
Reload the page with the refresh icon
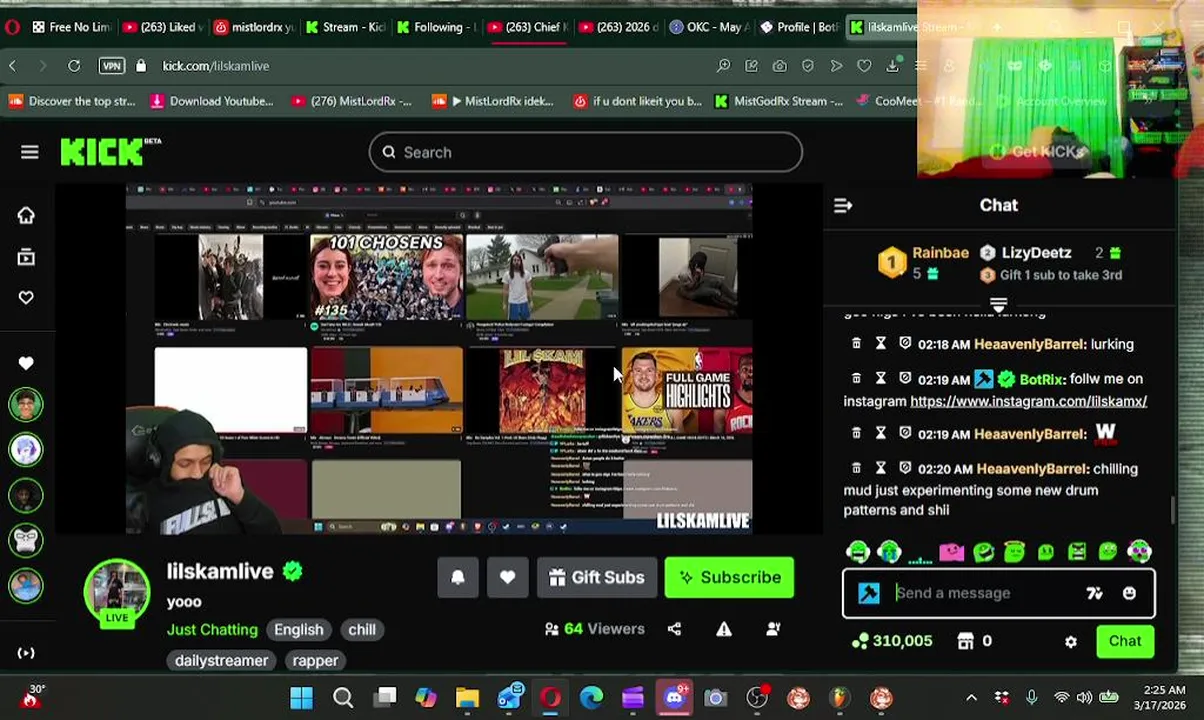pos(74,66)
